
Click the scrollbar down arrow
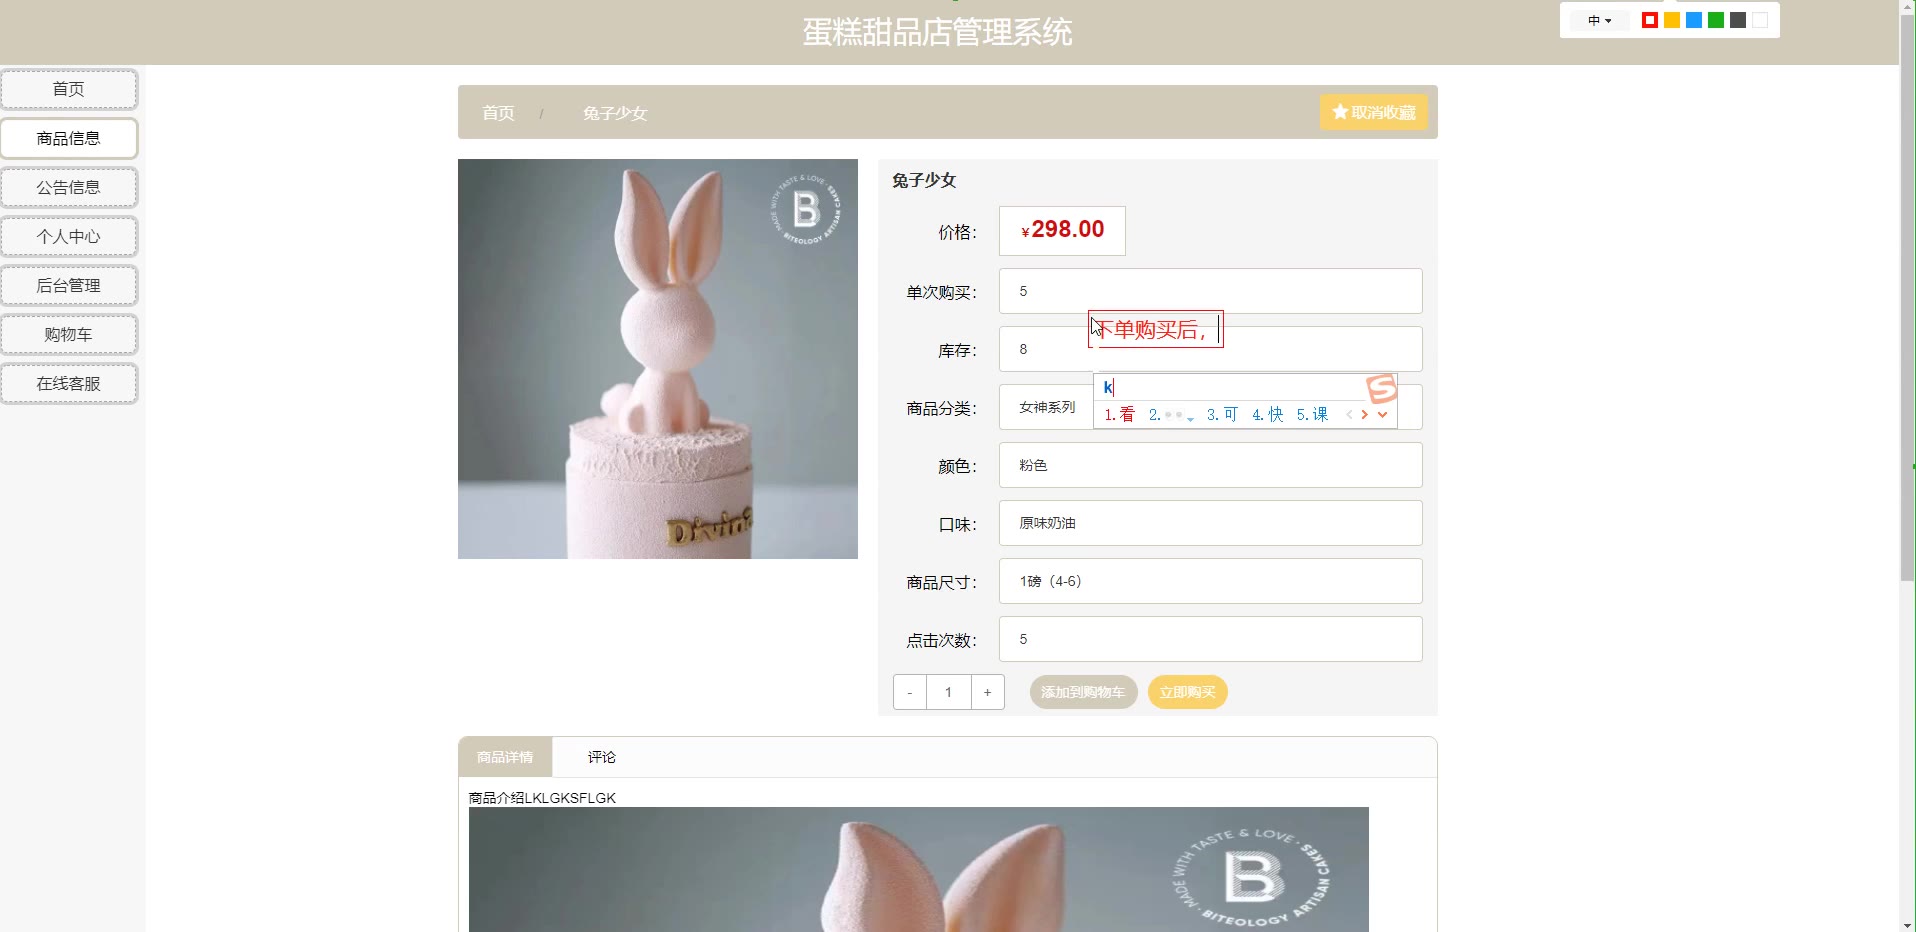coord(1907,924)
